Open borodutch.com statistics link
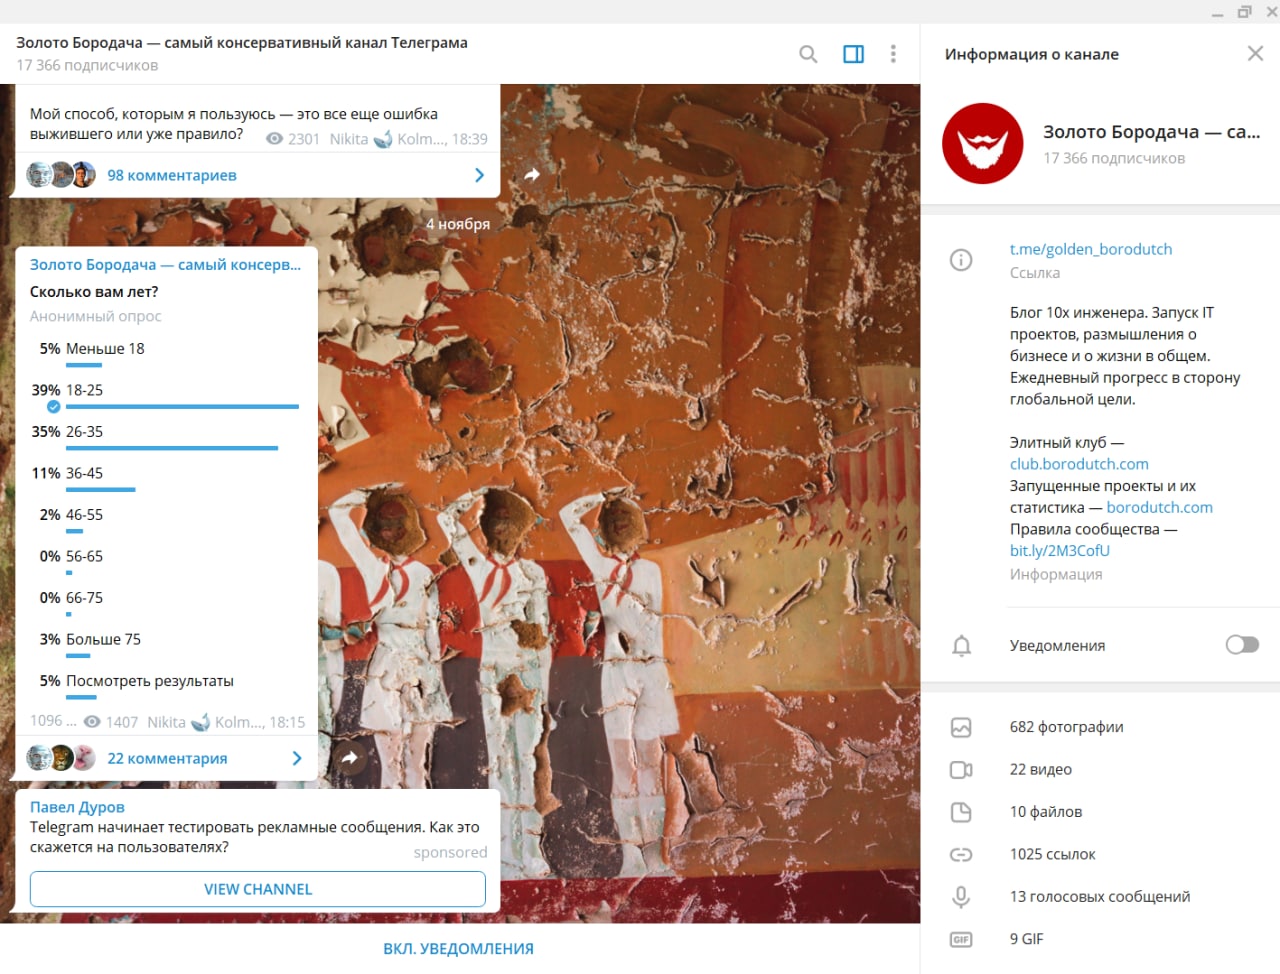Image resolution: width=1280 pixels, height=974 pixels. tap(1159, 507)
